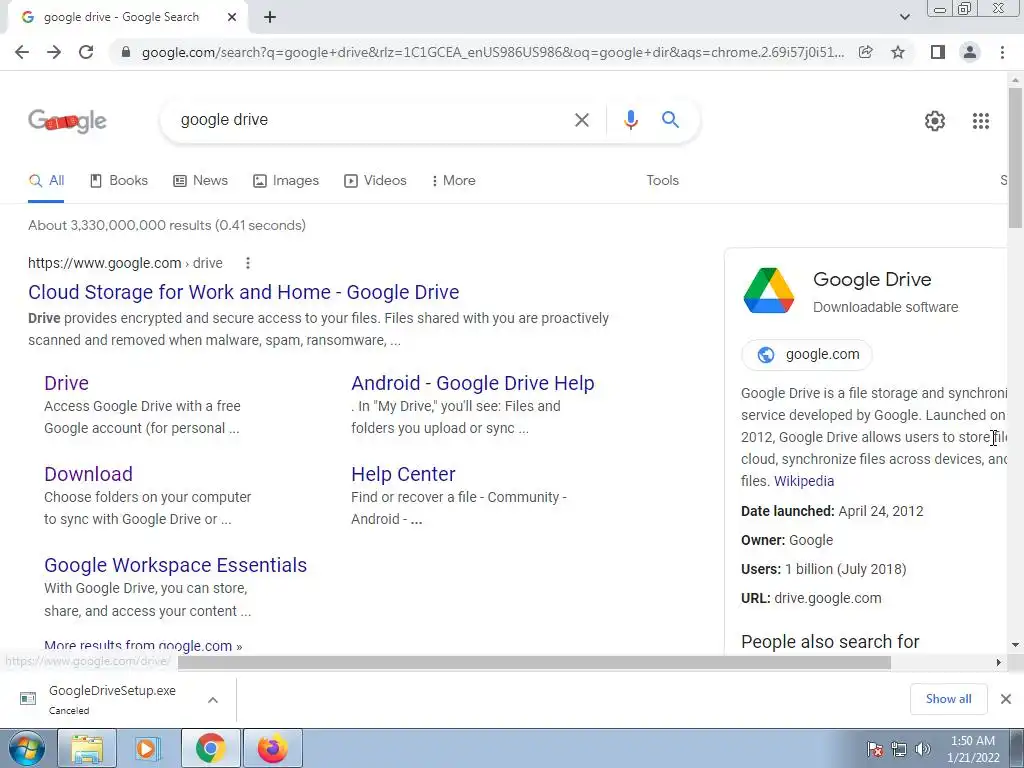This screenshot has width=1024, height=768.
Task: Open the Drive sitelink
Action: (67, 383)
